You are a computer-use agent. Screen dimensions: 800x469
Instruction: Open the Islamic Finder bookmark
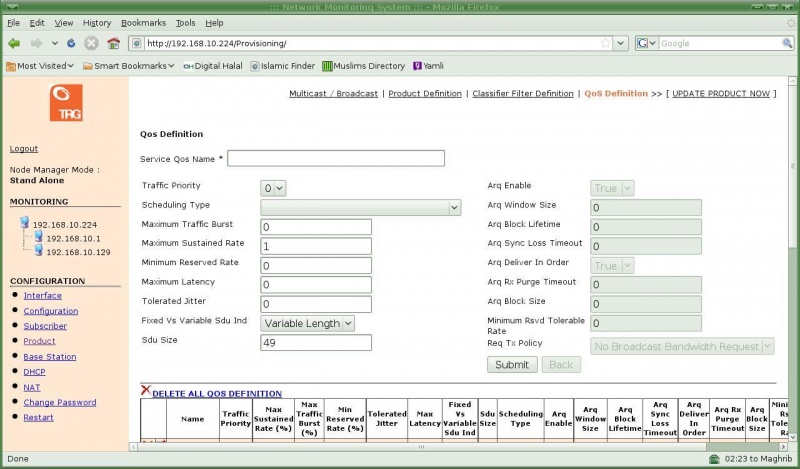(283, 66)
